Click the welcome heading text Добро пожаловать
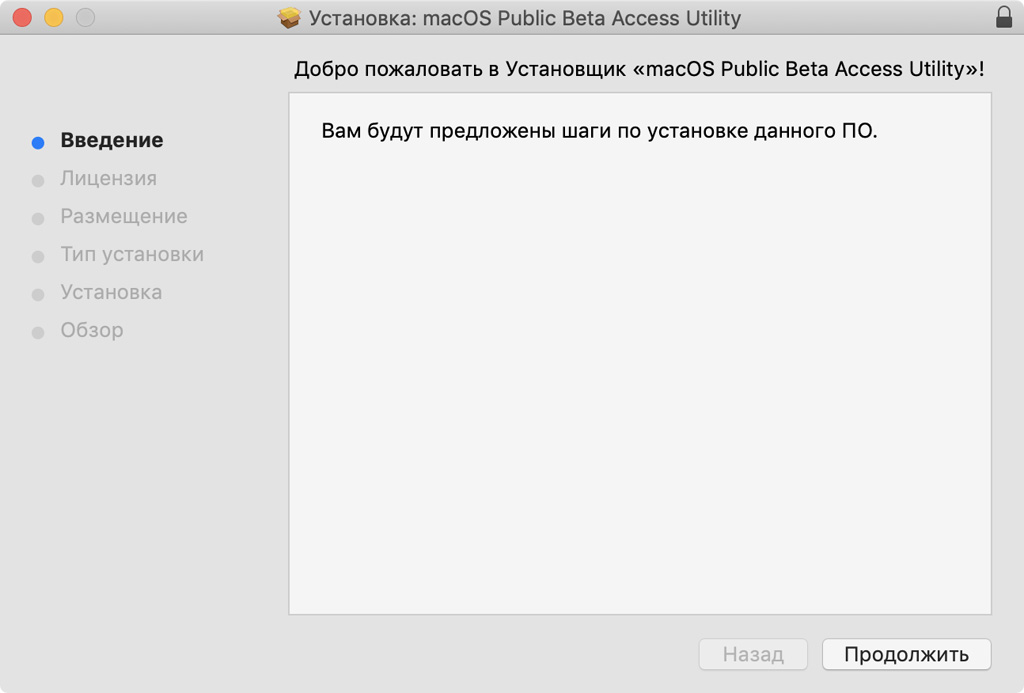Image resolution: width=1024 pixels, height=693 pixels. click(x=389, y=69)
